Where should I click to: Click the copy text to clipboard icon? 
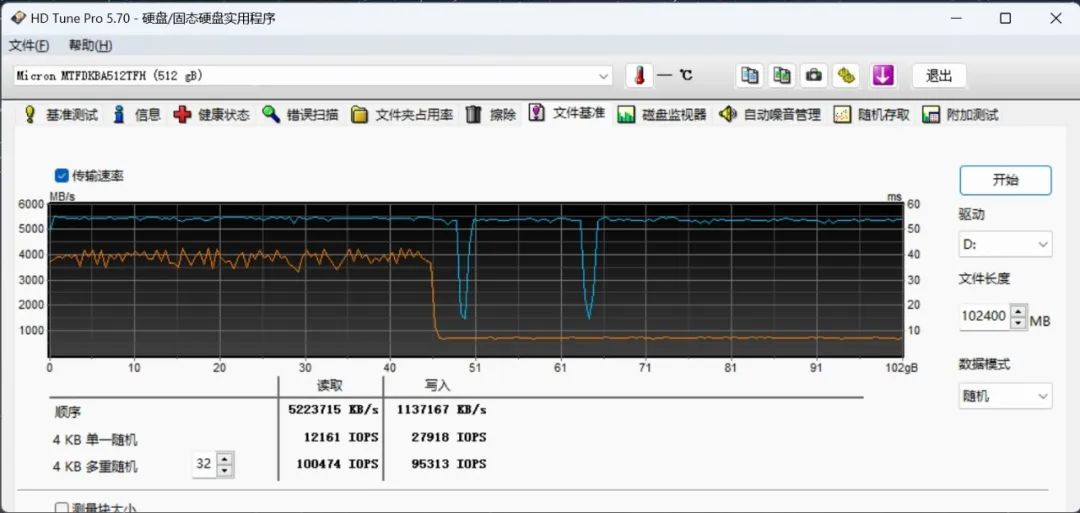[749, 76]
